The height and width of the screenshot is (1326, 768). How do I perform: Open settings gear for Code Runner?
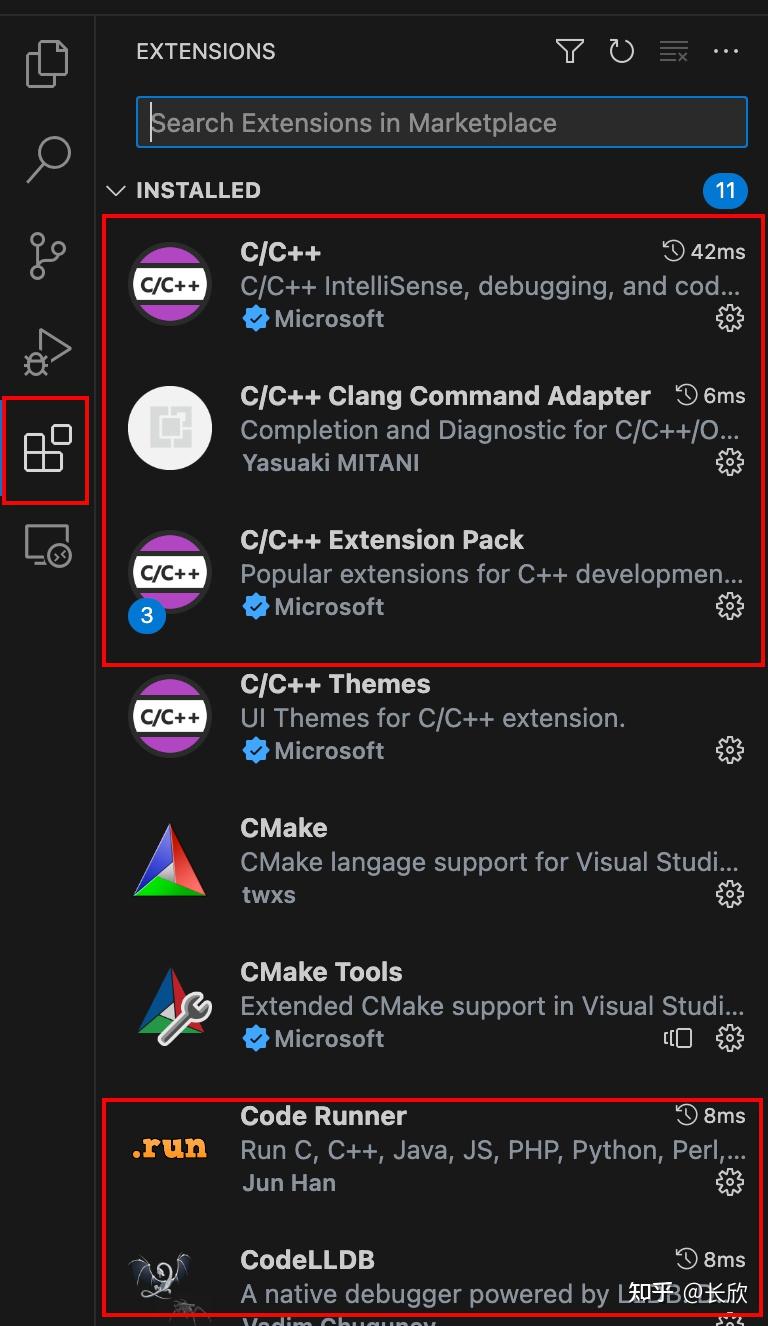729,1182
